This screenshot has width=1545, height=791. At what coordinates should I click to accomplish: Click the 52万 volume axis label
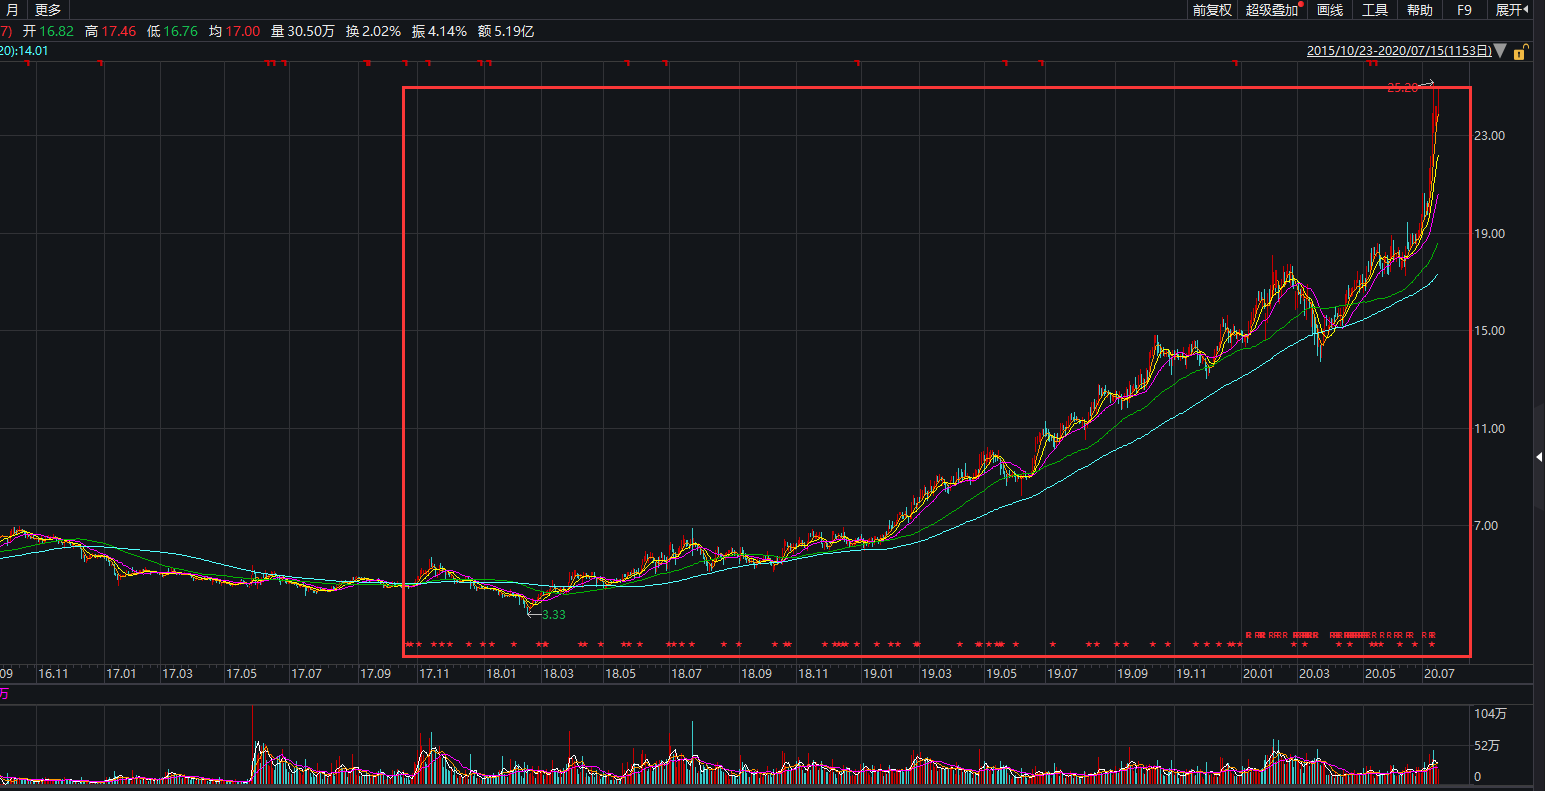(x=1488, y=745)
